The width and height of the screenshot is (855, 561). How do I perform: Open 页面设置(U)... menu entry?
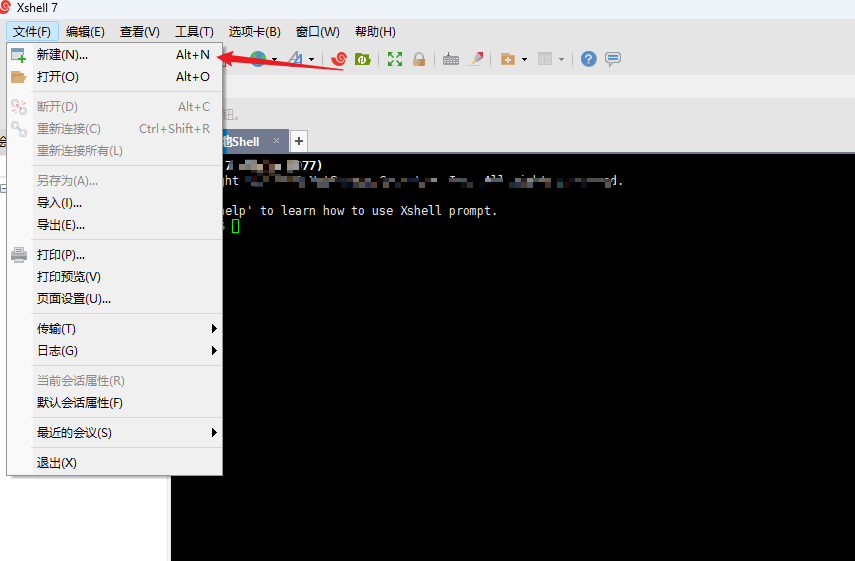(115, 299)
